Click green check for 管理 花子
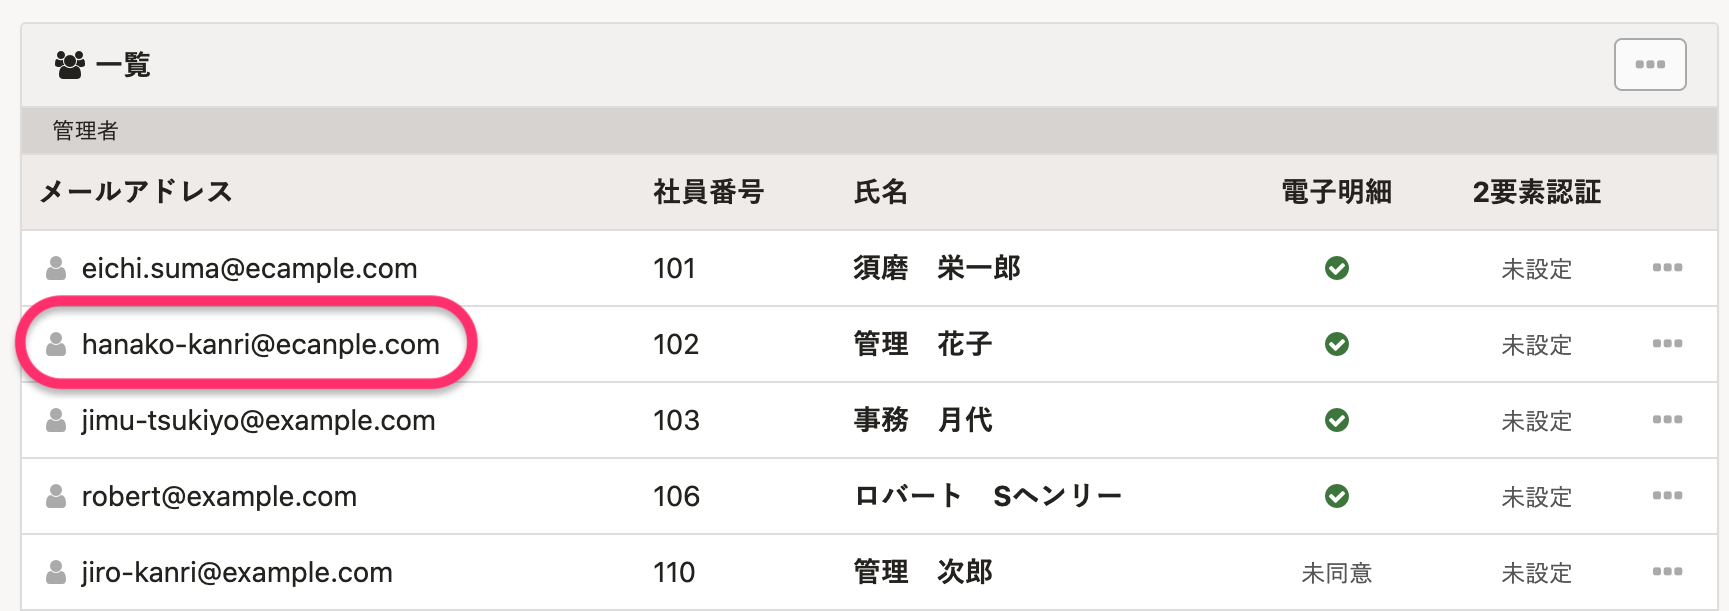This screenshot has height=611, width=1729. pyautogui.click(x=1337, y=344)
